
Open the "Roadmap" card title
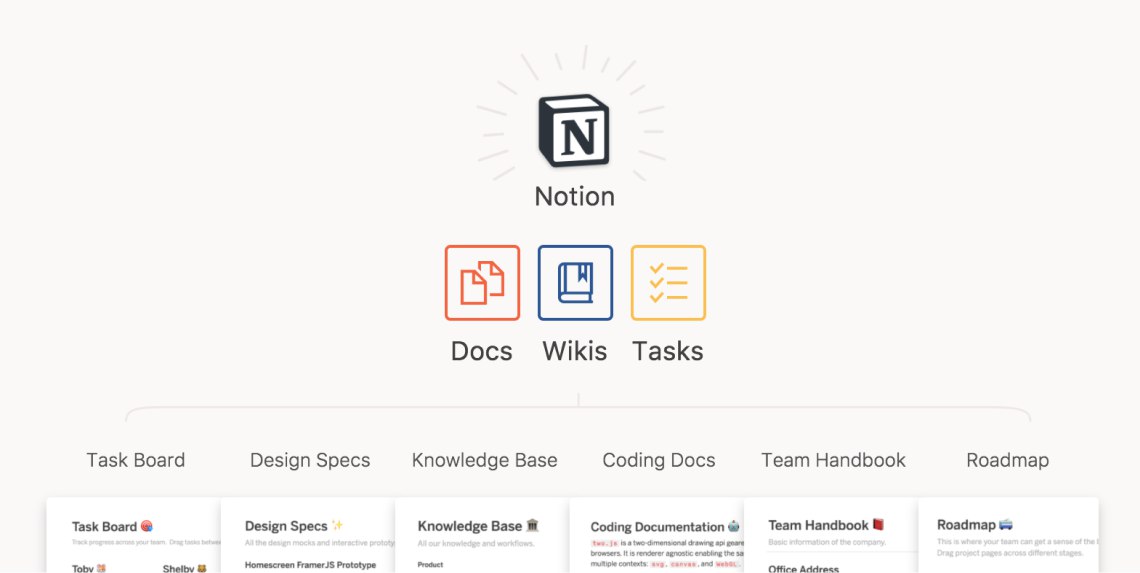966,525
